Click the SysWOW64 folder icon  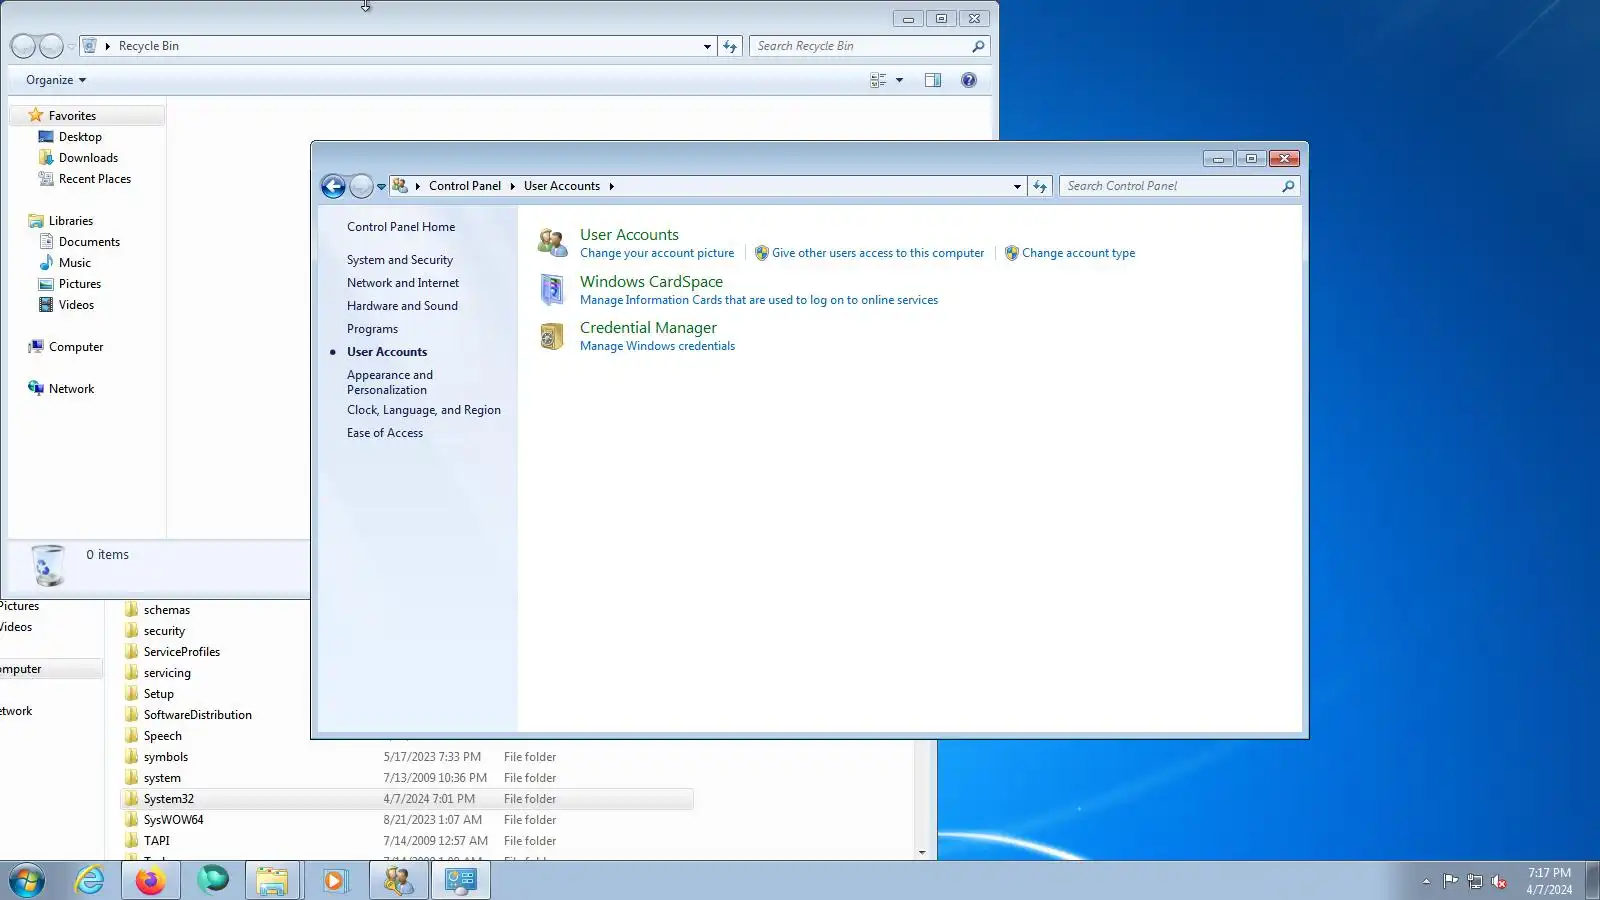131,820
